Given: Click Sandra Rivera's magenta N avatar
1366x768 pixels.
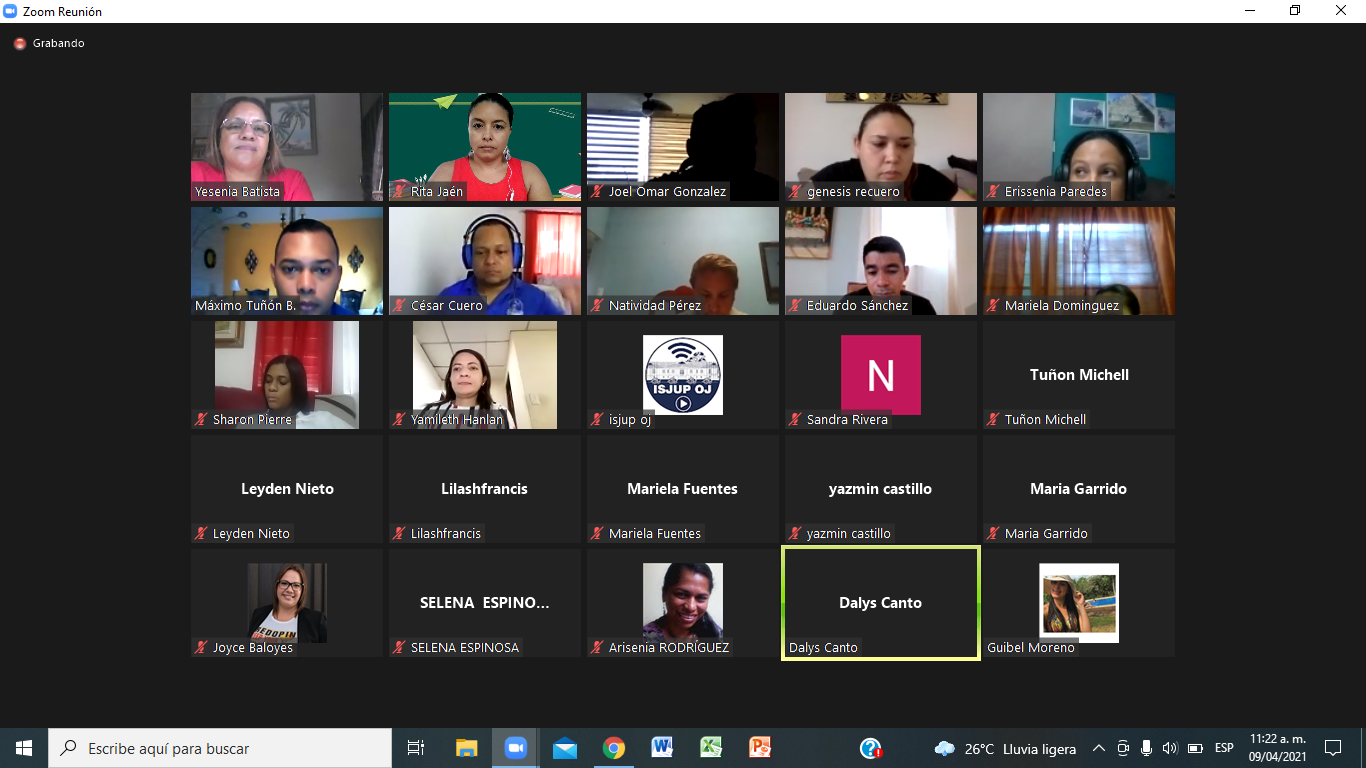Looking at the screenshot, I should [x=881, y=375].
